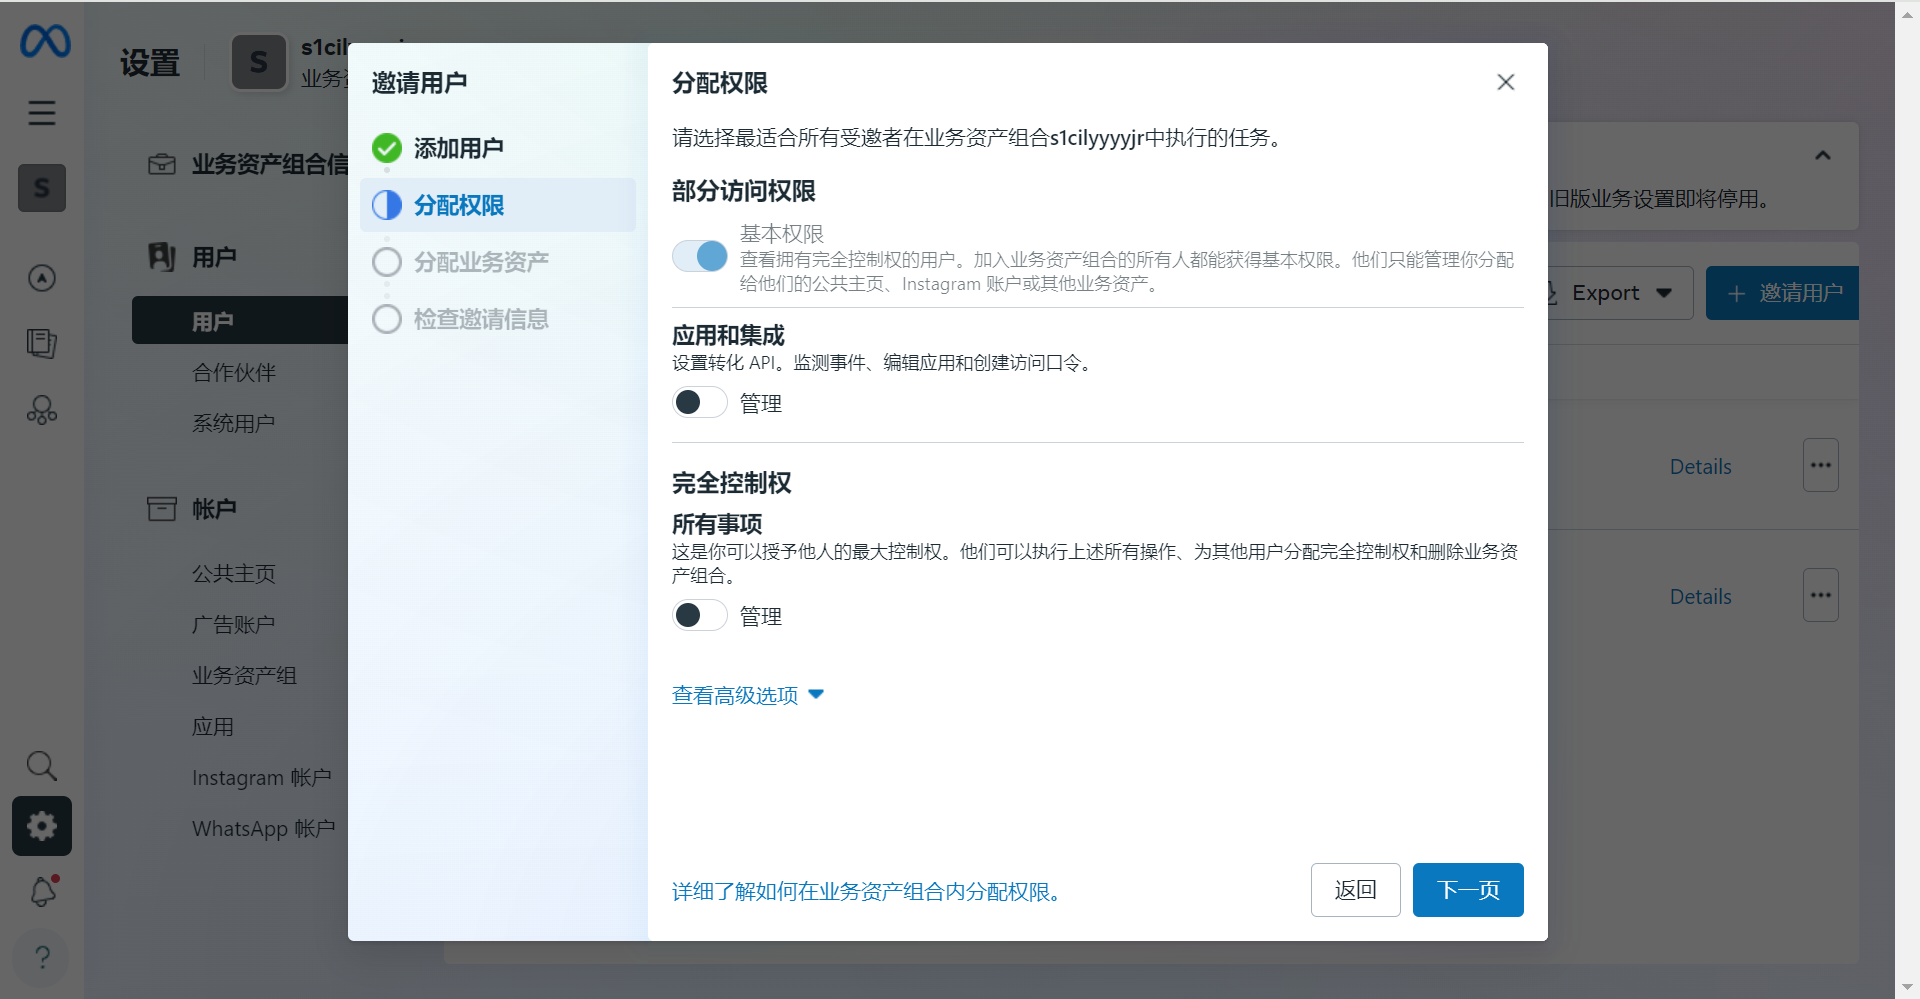Click the Pages sidebar icon
Image resolution: width=1920 pixels, height=999 pixels.
41,343
